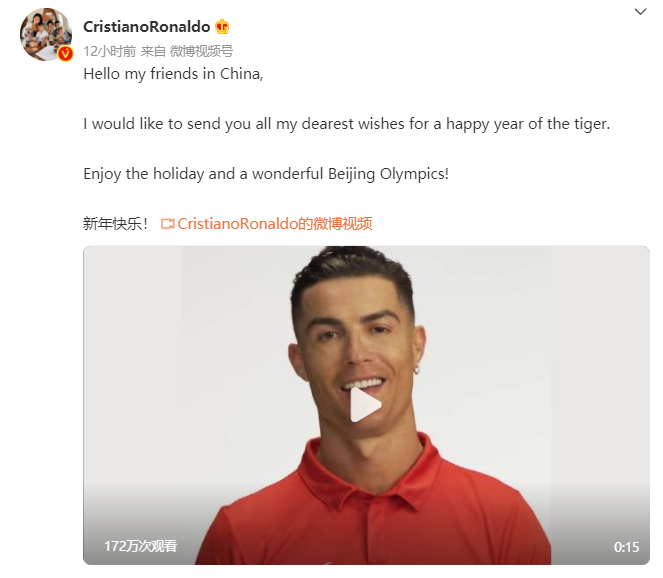
Task: Click the orange verified V badge
Action: pyautogui.click(x=65, y=54)
